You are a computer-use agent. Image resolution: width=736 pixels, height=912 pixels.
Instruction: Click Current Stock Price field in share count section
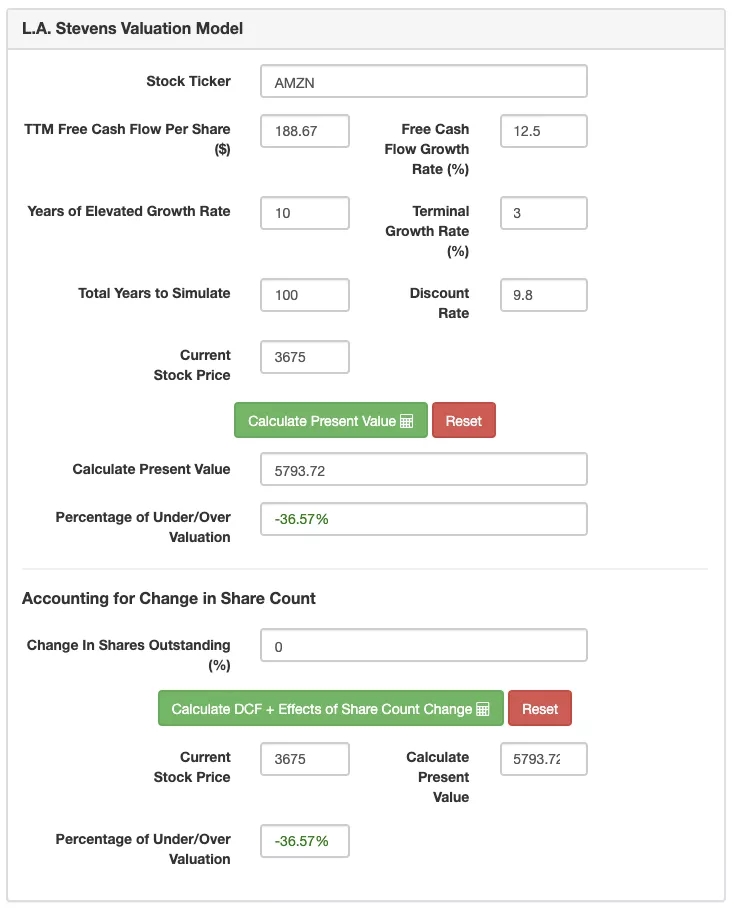(x=305, y=759)
